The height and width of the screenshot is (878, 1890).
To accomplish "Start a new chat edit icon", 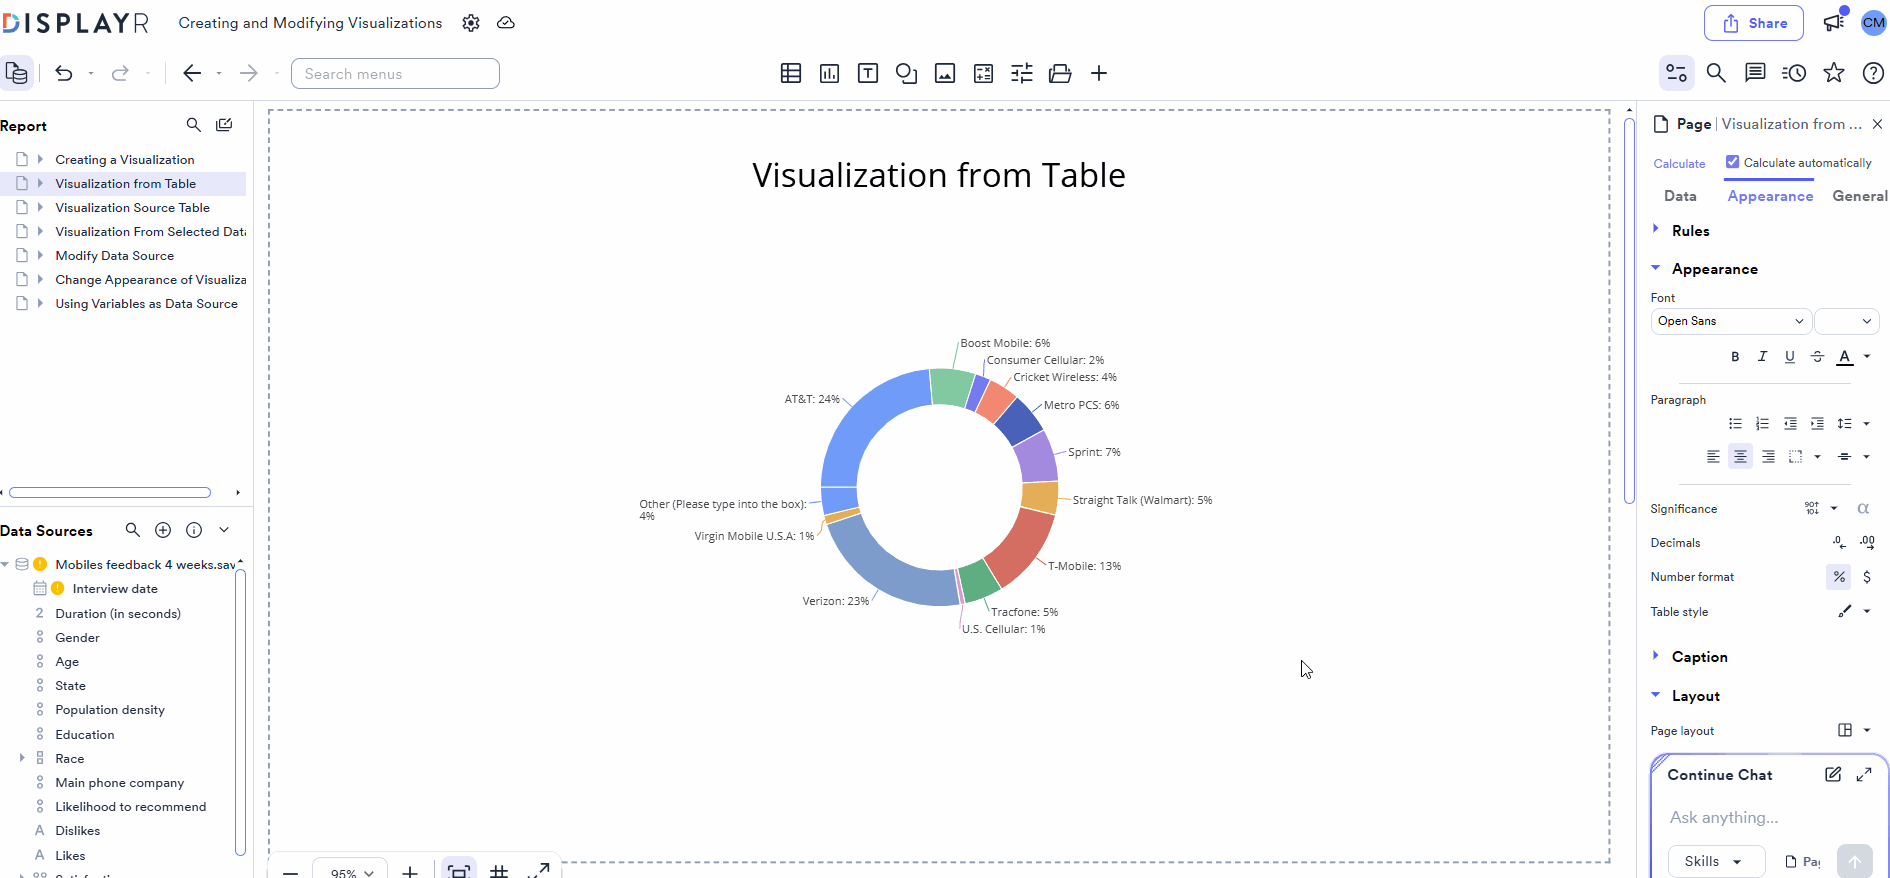I will [x=1833, y=774].
